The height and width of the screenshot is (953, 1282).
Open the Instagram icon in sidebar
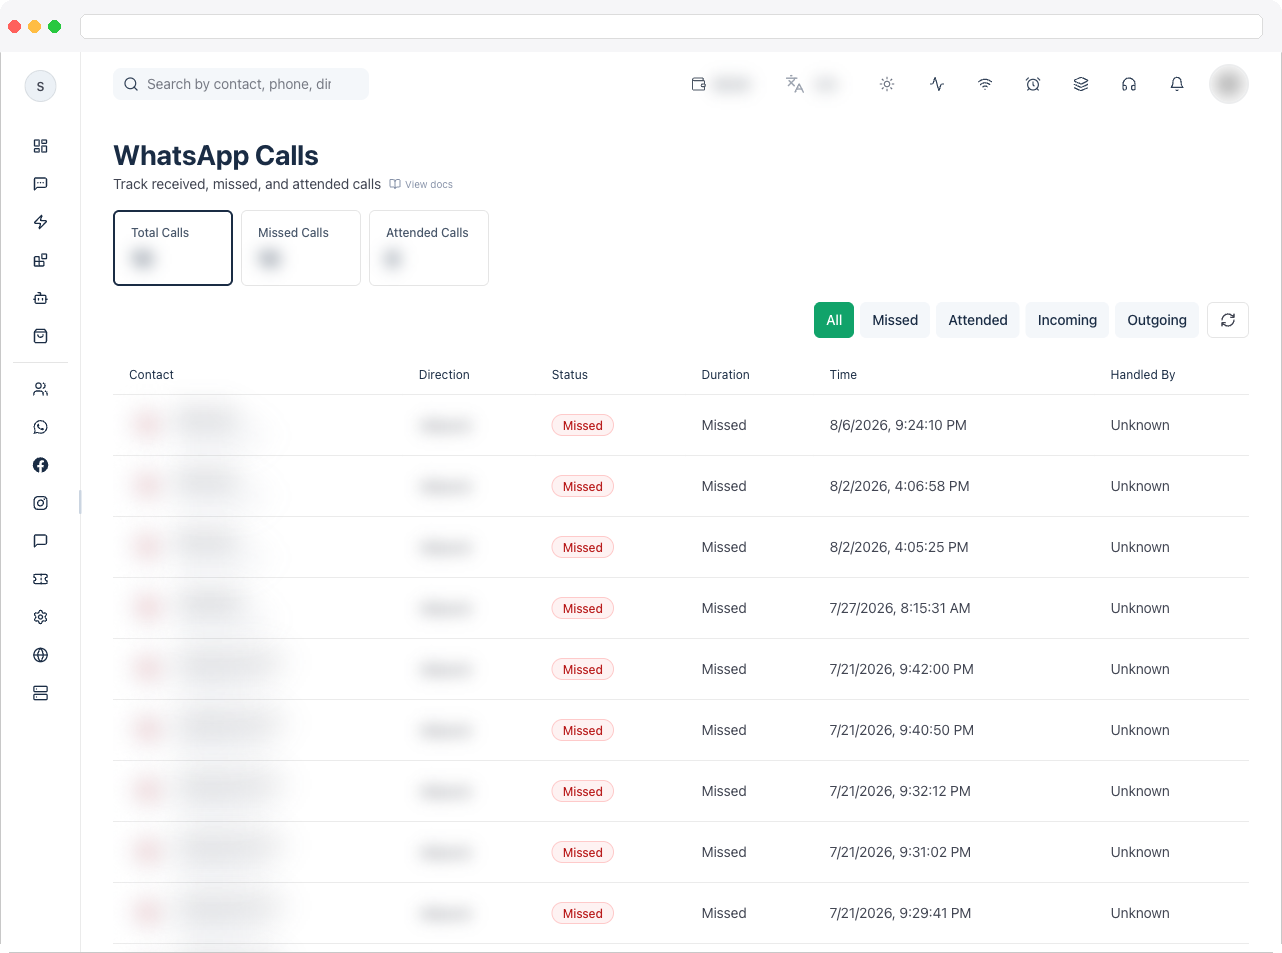(40, 503)
